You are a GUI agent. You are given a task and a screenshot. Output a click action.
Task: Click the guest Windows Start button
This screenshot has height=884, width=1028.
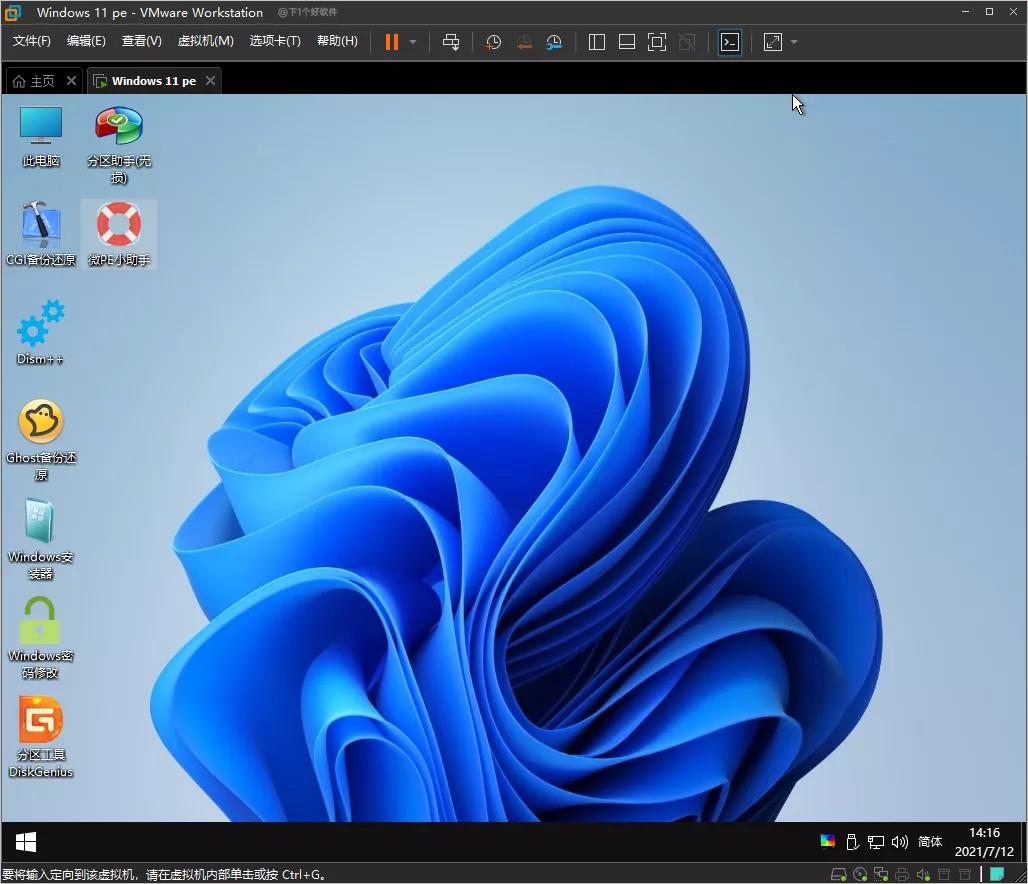tap(26, 842)
